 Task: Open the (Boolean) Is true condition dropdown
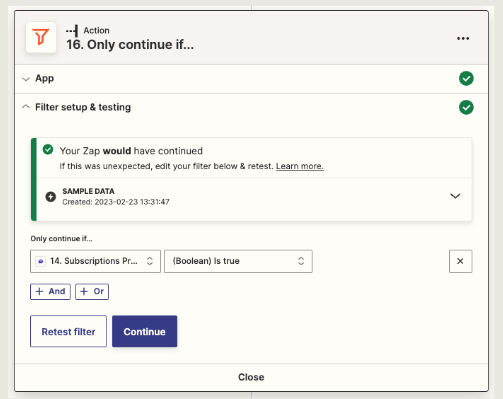coord(238,261)
